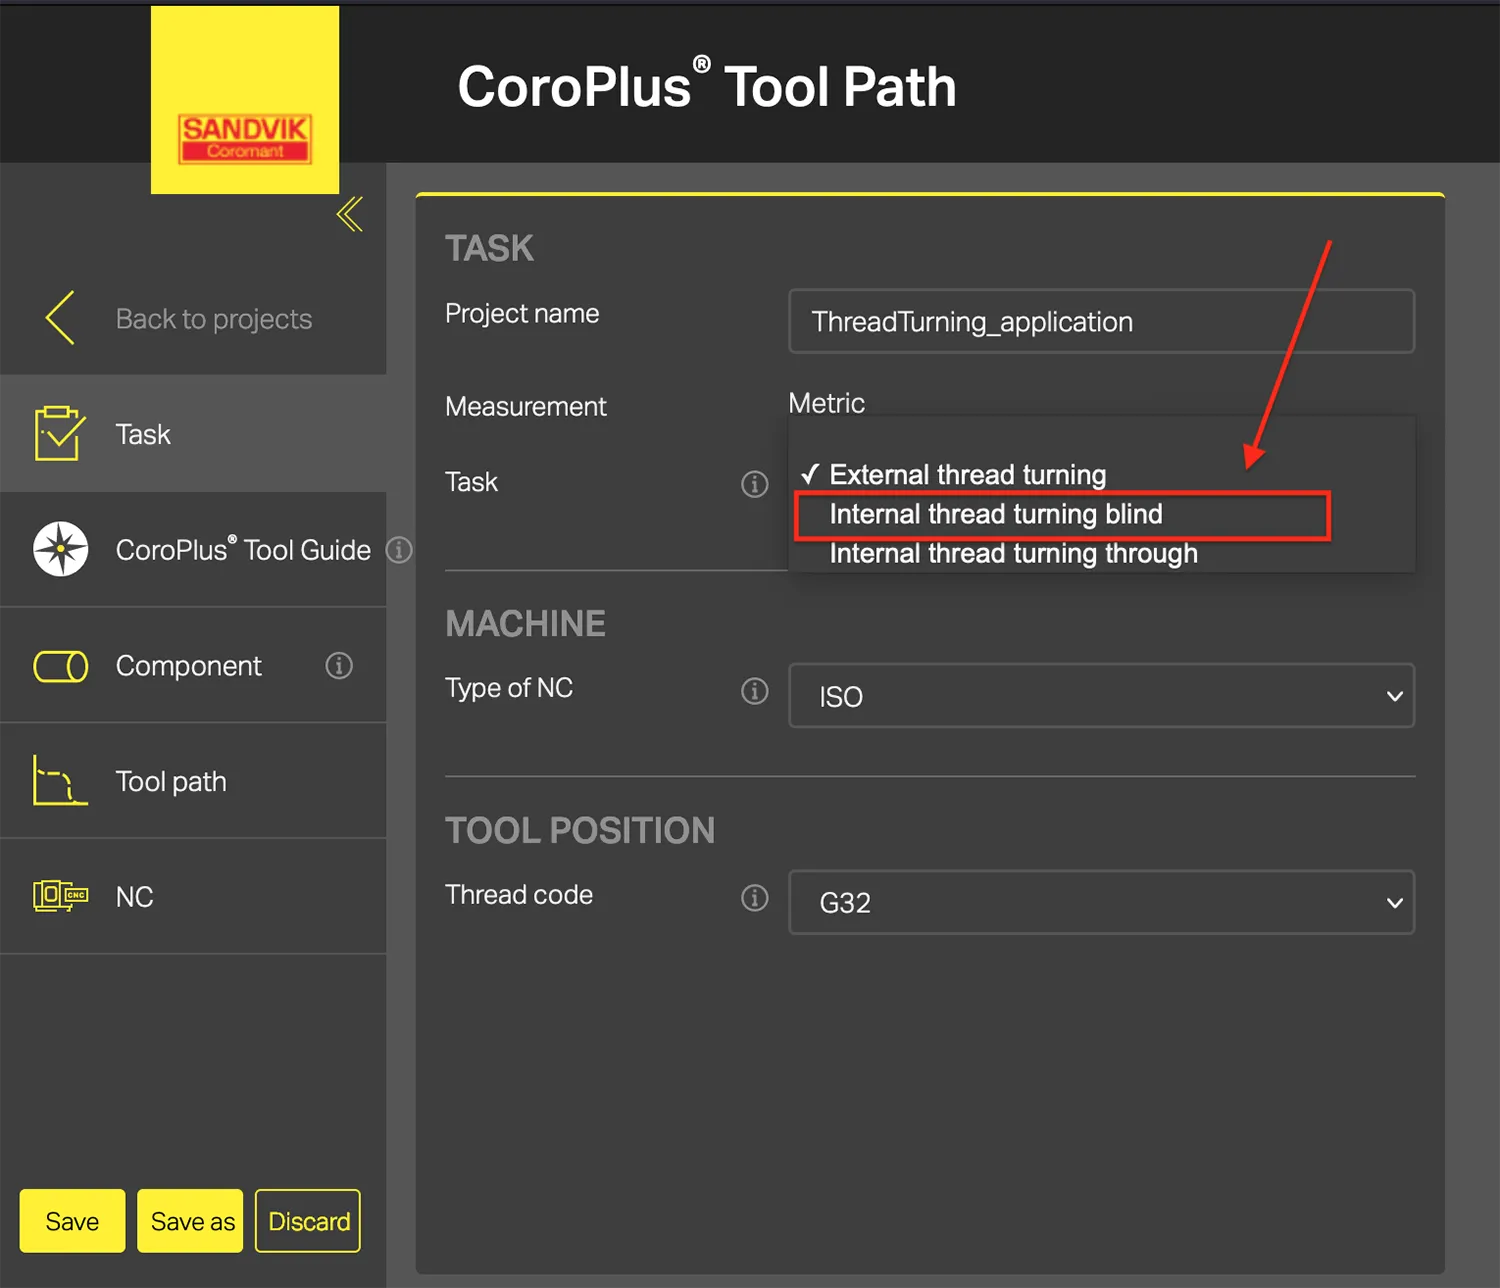This screenshot has width=1500, height=1288.
Task: Click the Save as button
Action: tap(191, 1221)
